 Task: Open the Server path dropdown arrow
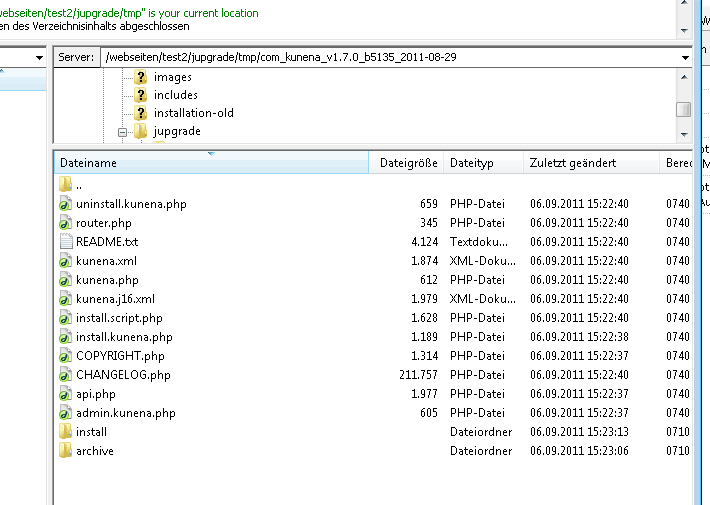(685, 58)
